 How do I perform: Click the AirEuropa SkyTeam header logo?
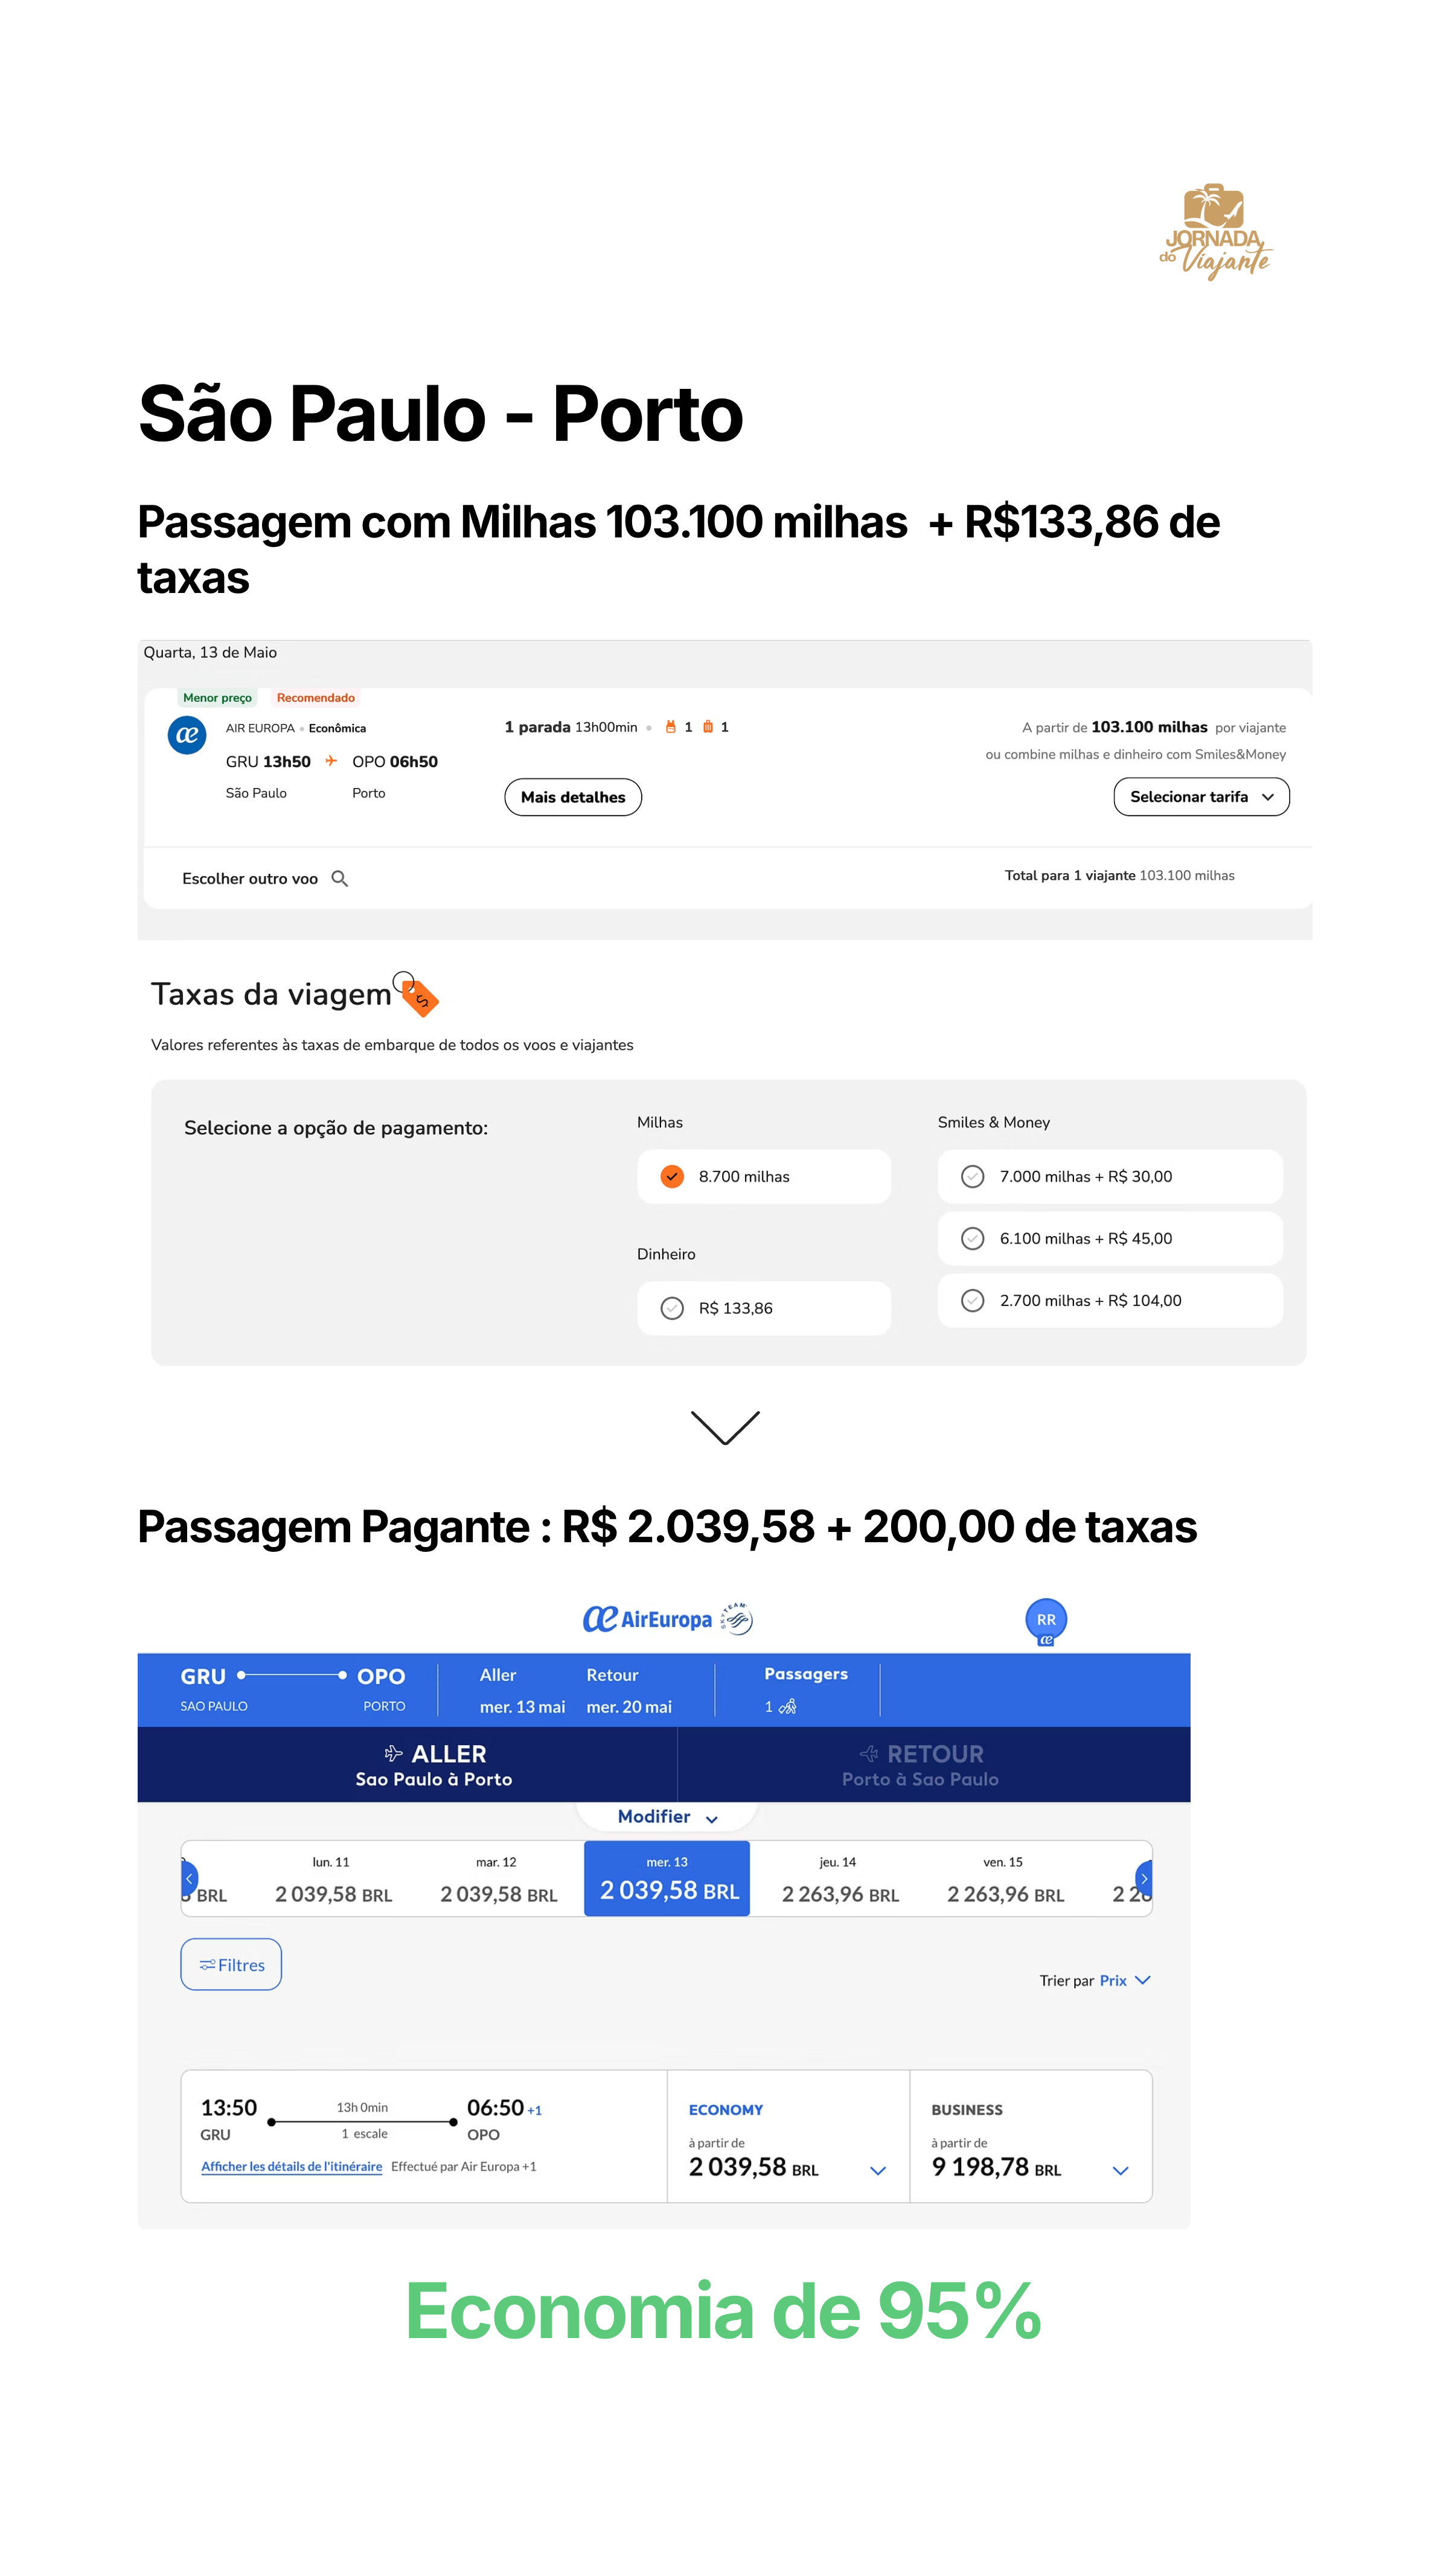point(667,1619)
